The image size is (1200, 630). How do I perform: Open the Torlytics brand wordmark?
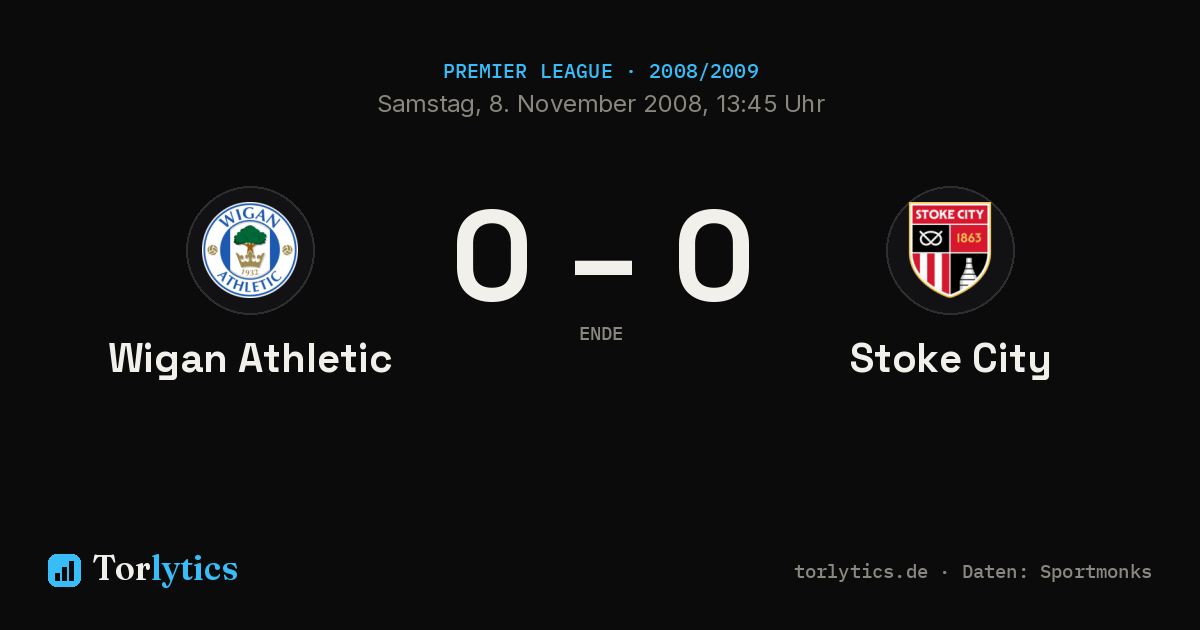click(165, 569)
